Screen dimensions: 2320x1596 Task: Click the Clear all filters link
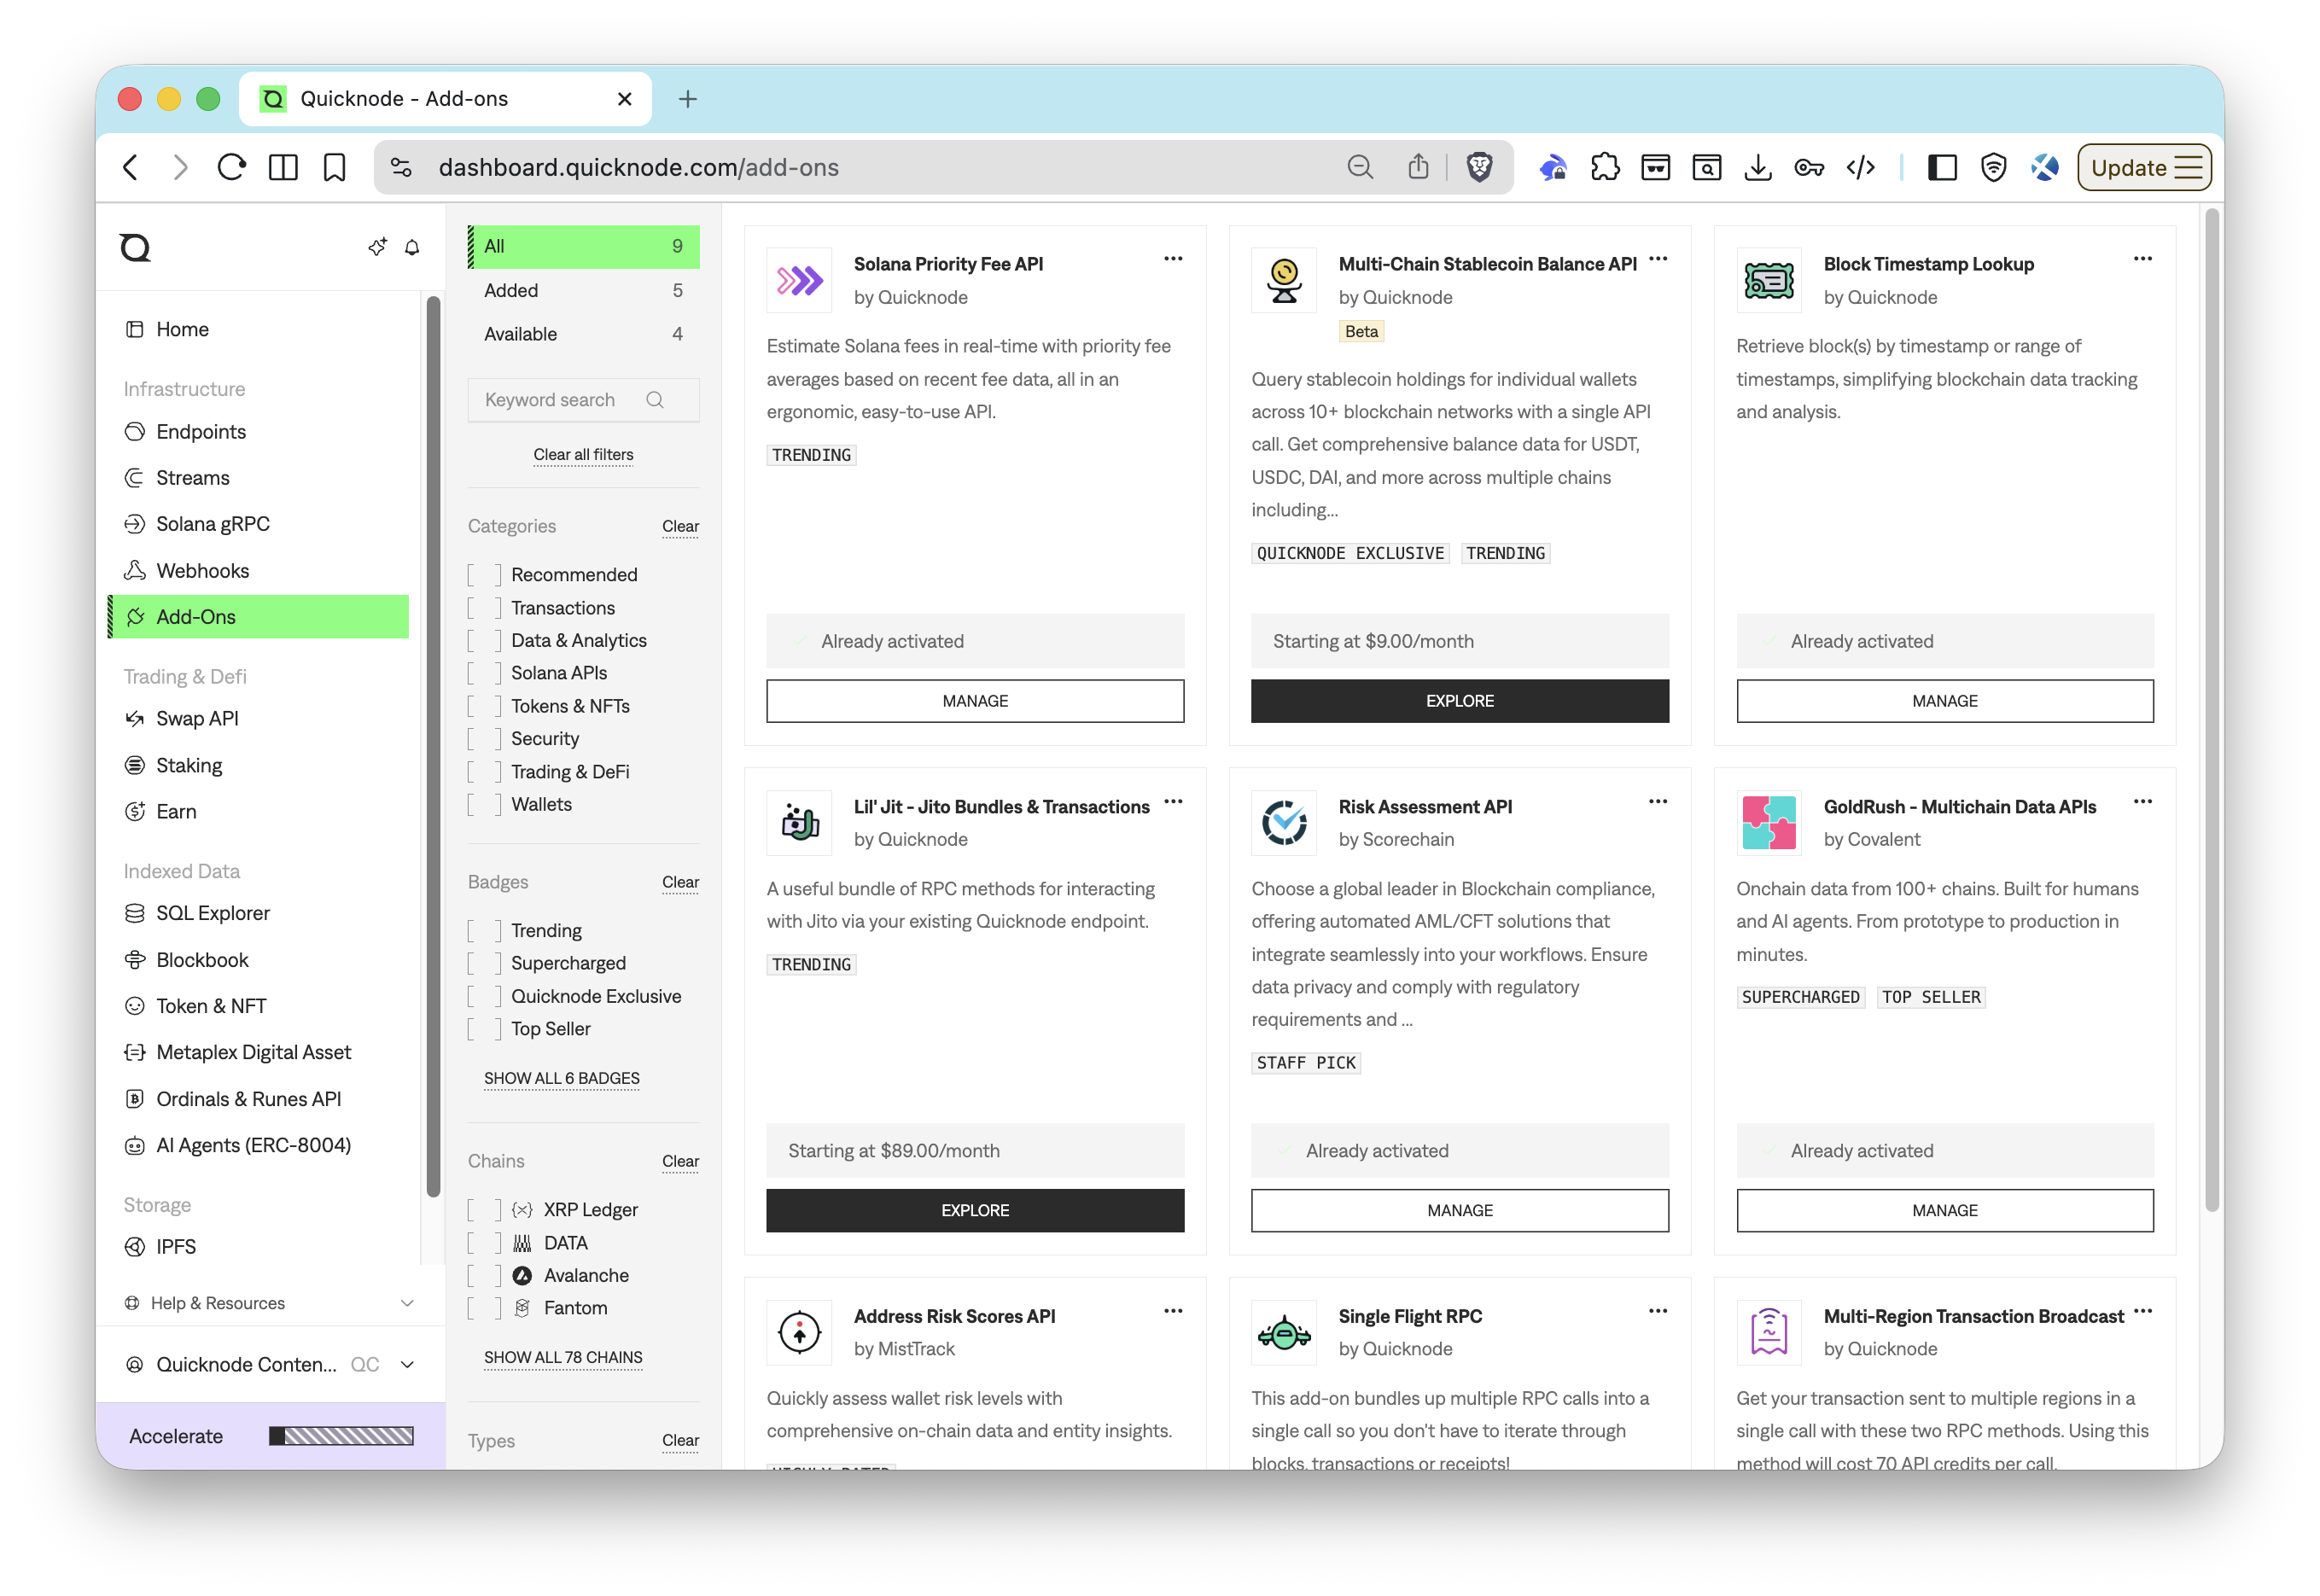point(584,454)
